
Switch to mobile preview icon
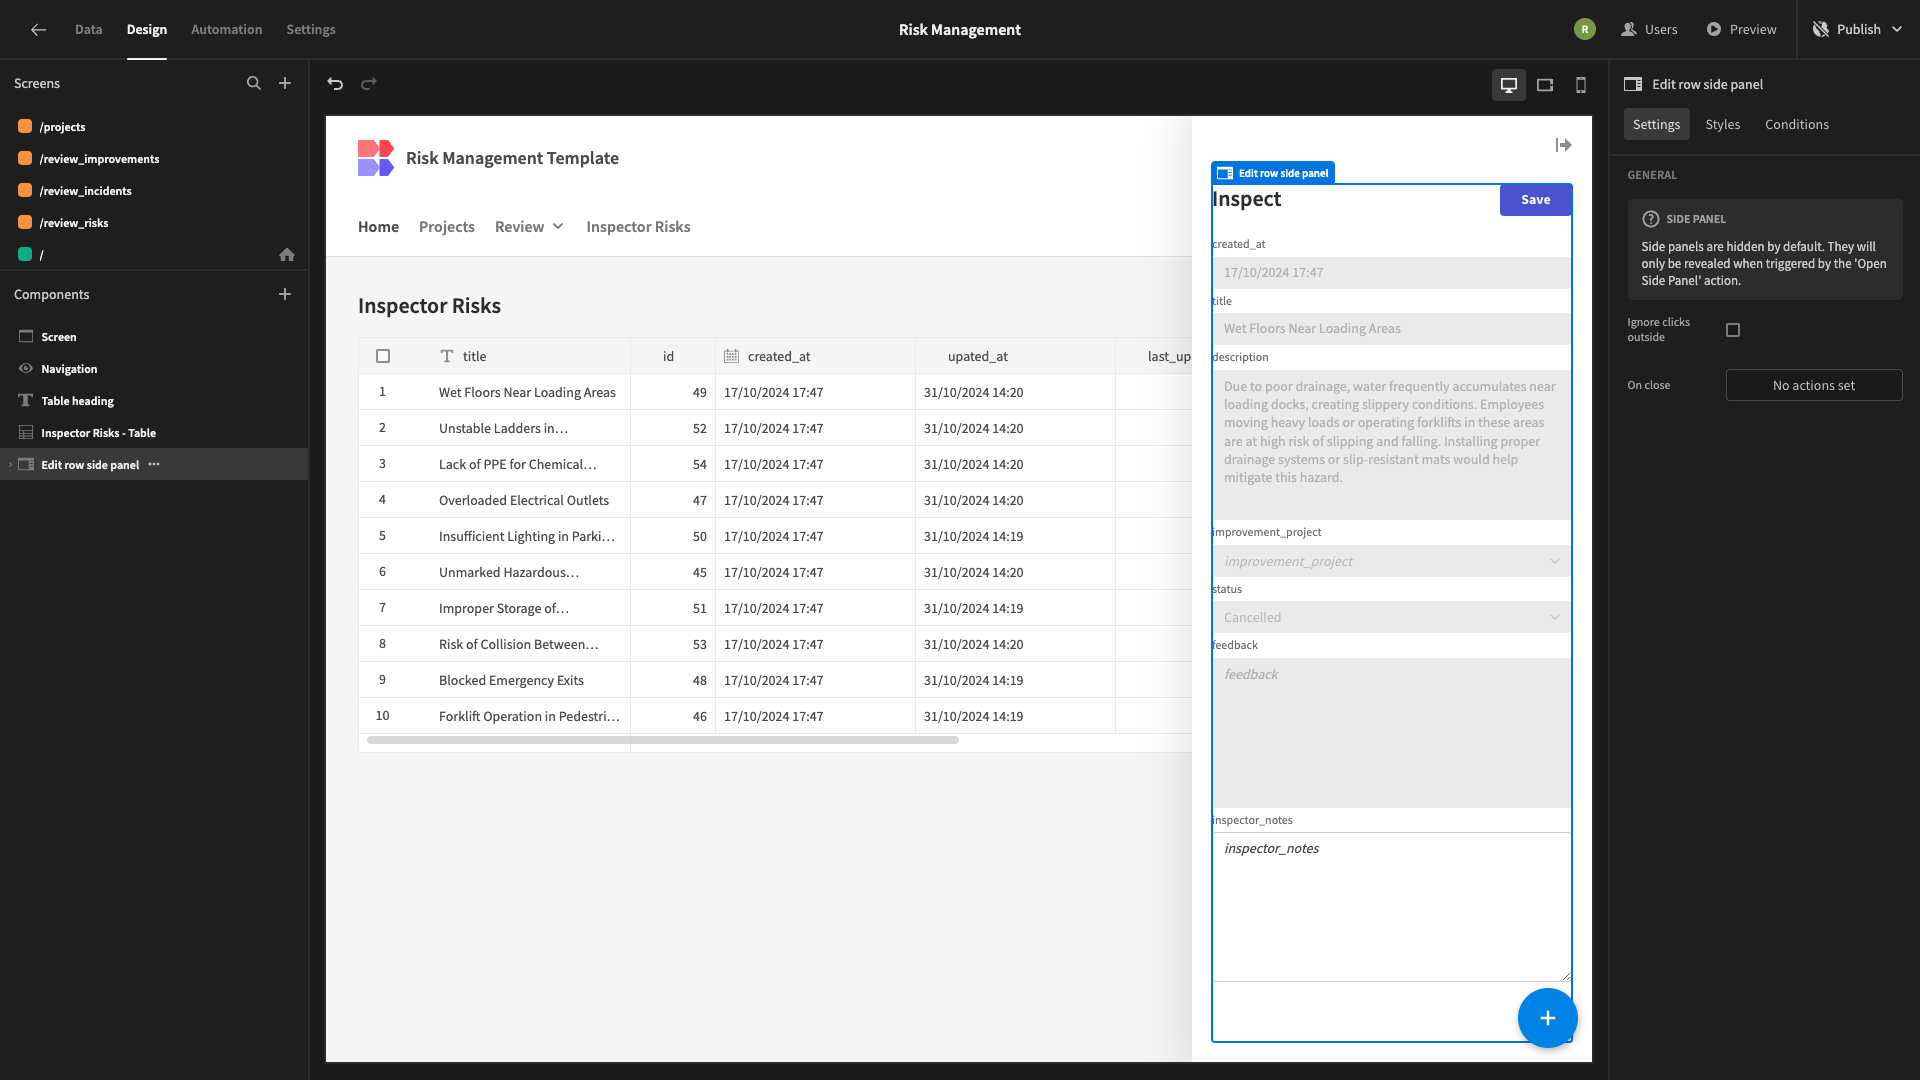click(x=1581, y=85)
